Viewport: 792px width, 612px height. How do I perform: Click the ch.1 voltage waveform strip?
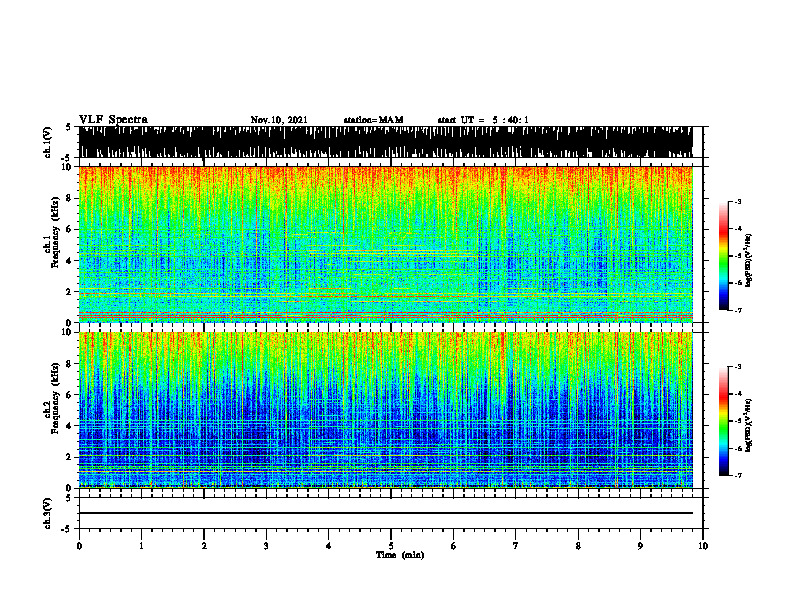coord(386,142)
